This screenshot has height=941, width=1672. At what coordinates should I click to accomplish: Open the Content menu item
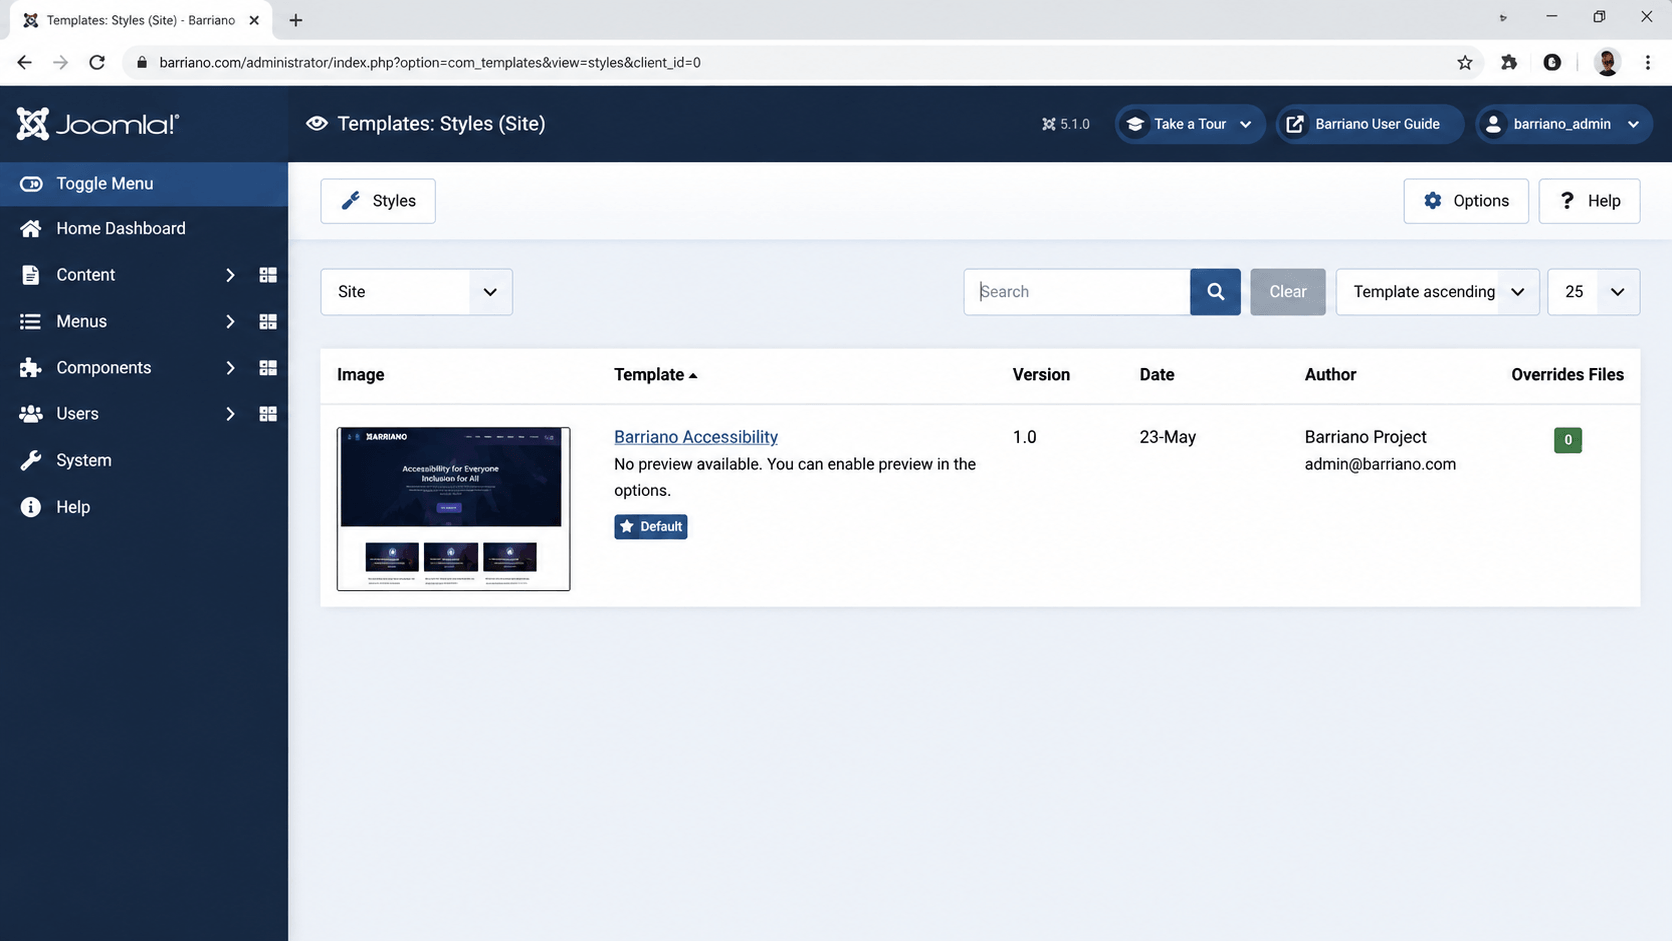coord(86,275)
